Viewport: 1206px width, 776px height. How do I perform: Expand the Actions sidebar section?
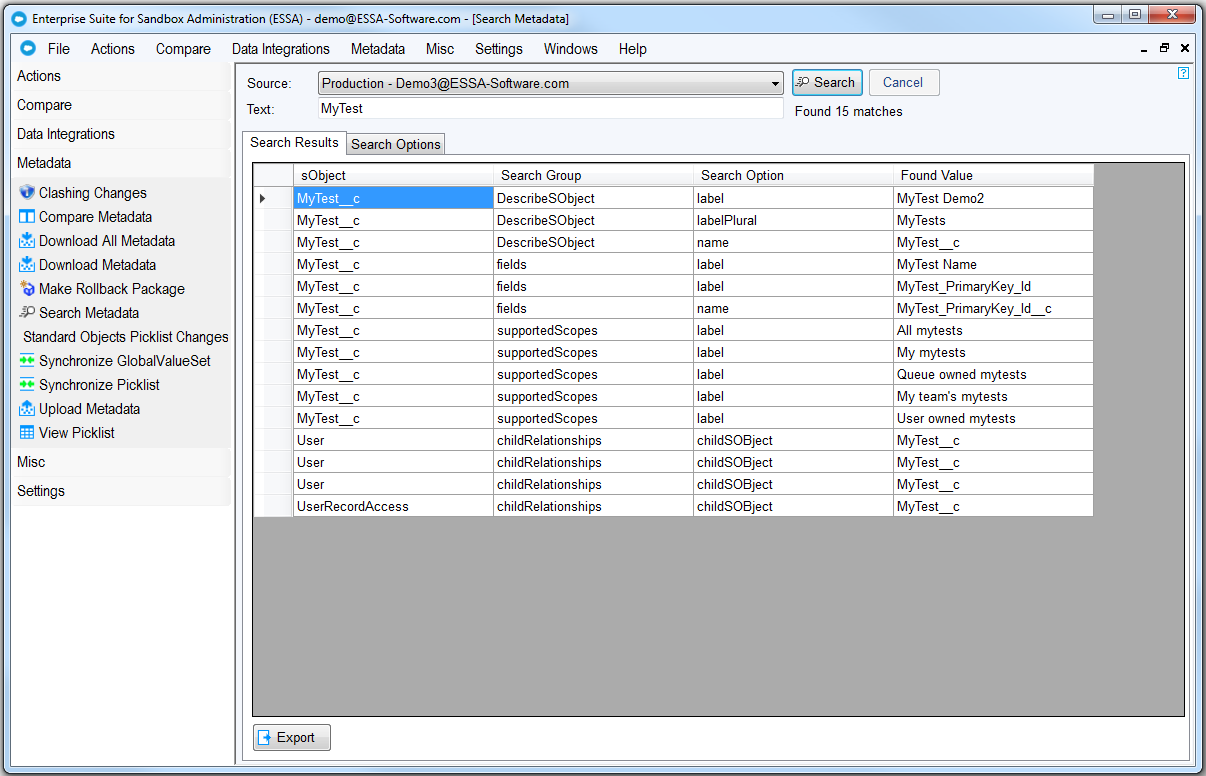(x=121, y=76)
